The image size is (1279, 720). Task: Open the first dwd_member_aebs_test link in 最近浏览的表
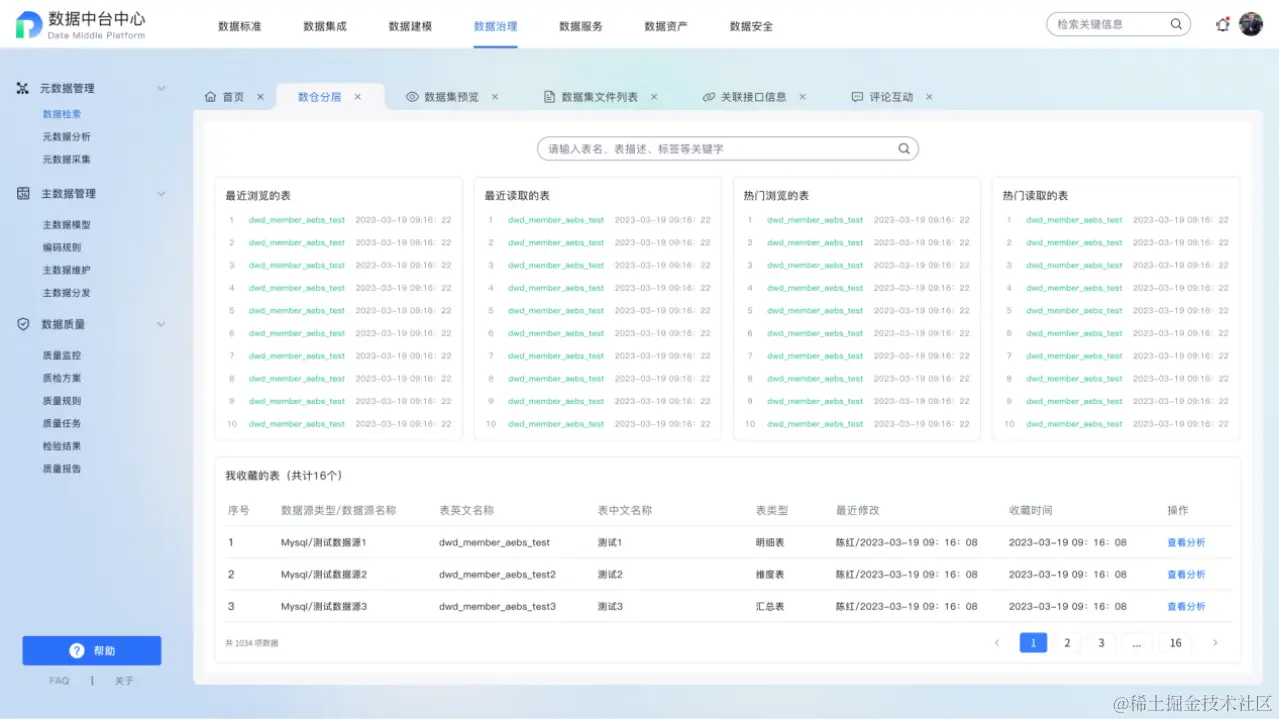(296, 220)
